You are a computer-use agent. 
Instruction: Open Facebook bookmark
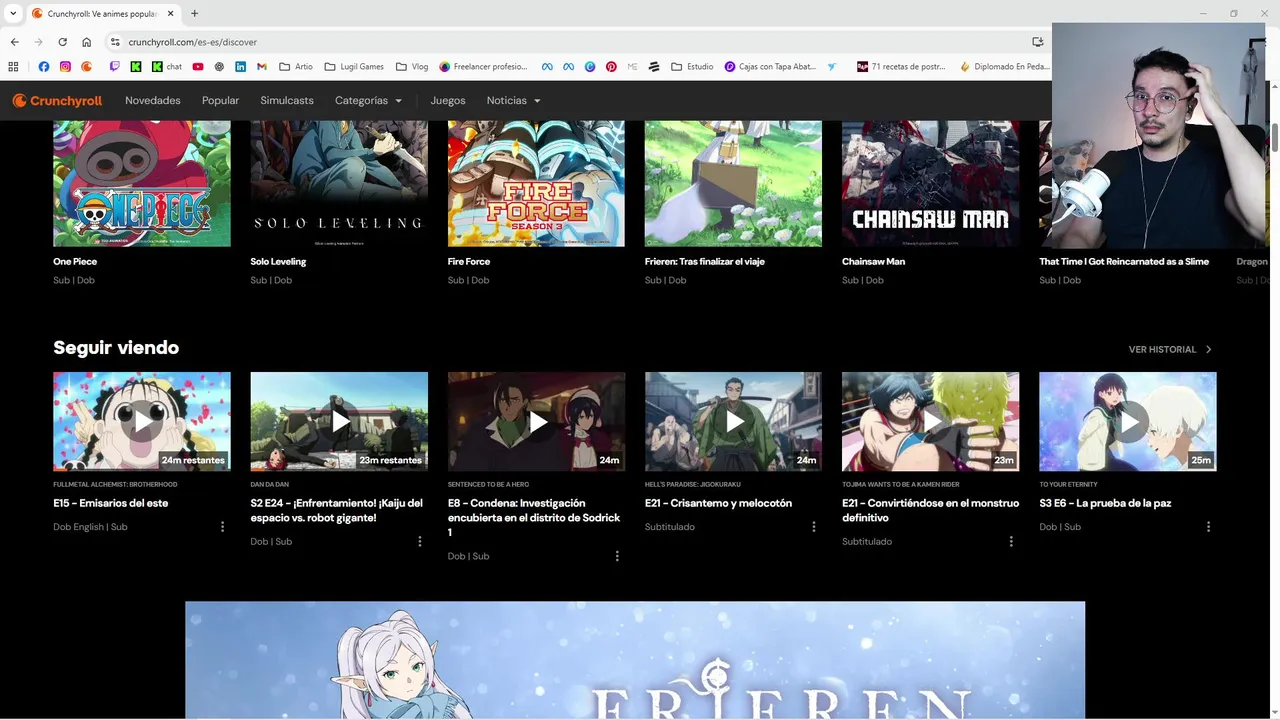coord(43,67)
